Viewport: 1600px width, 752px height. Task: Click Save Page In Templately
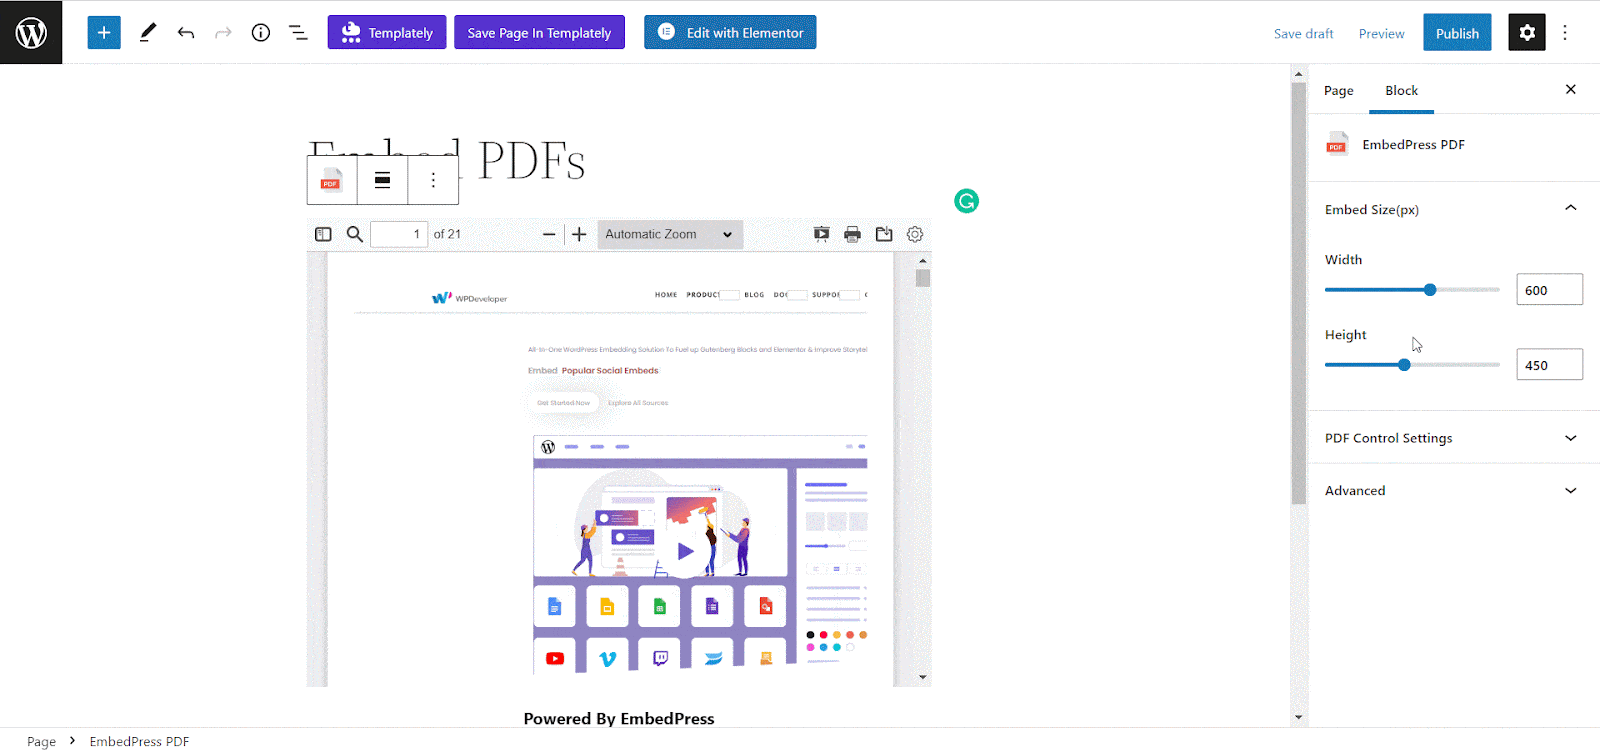[x=539, y=32]
